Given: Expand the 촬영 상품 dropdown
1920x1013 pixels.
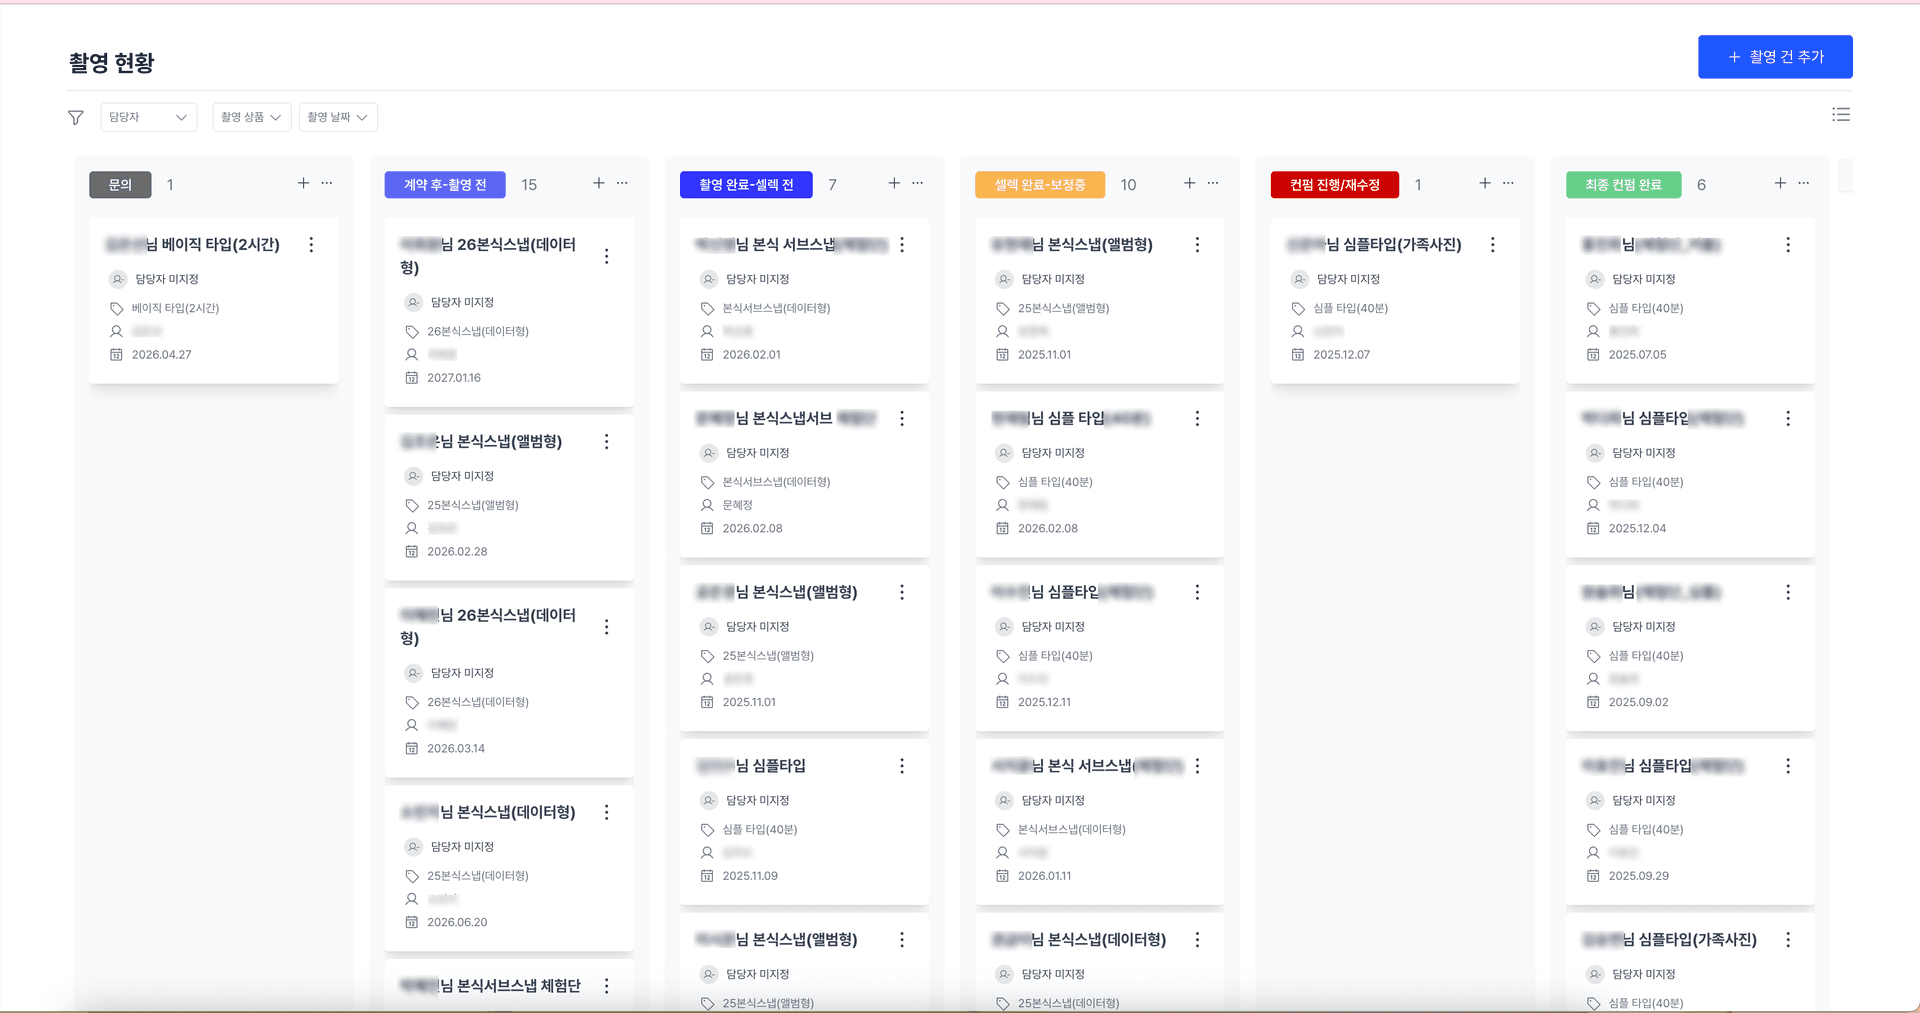Looking at the screenshot, I should (251, 117).
